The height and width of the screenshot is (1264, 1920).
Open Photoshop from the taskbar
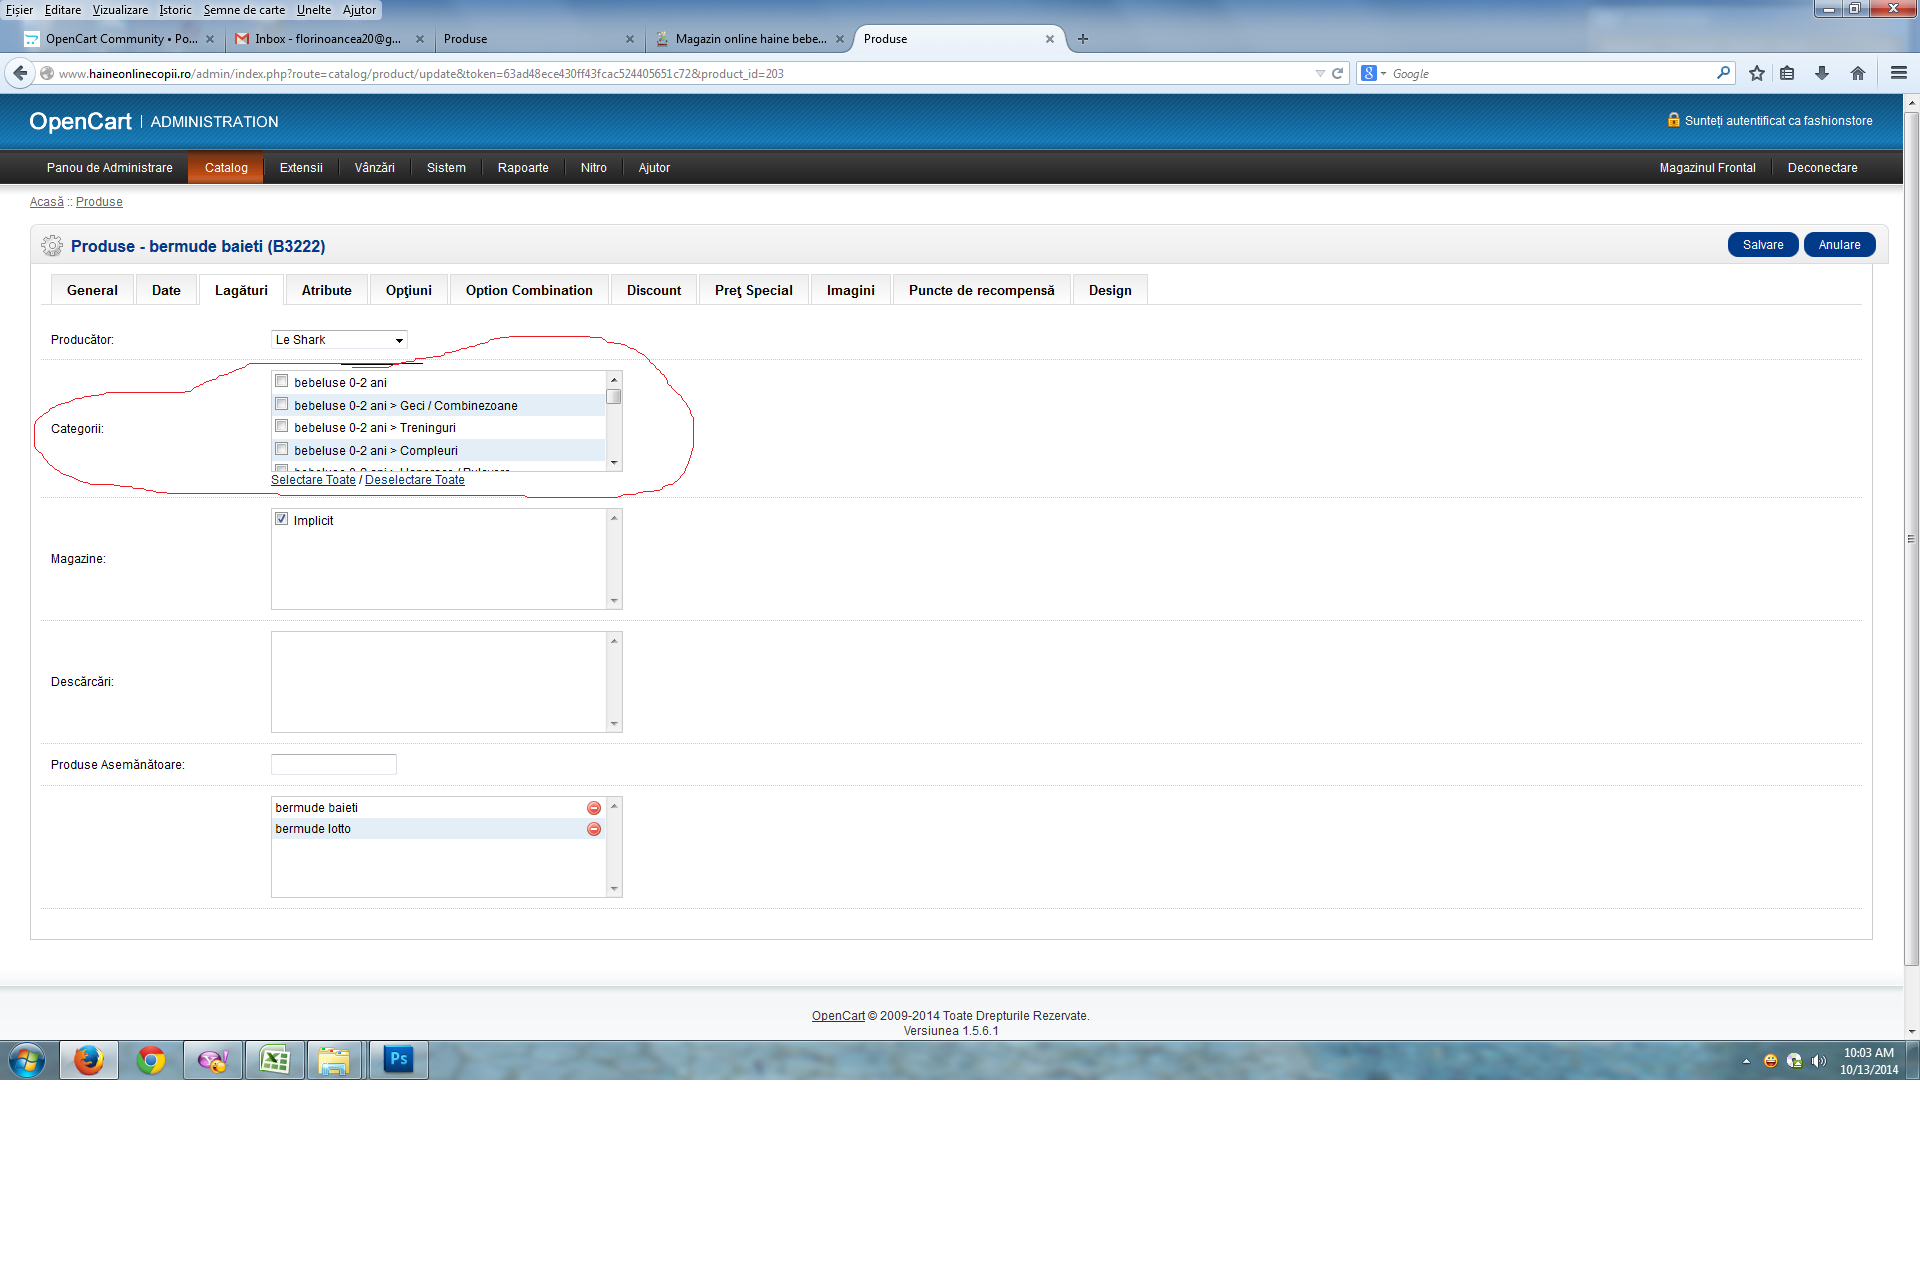399,1060
